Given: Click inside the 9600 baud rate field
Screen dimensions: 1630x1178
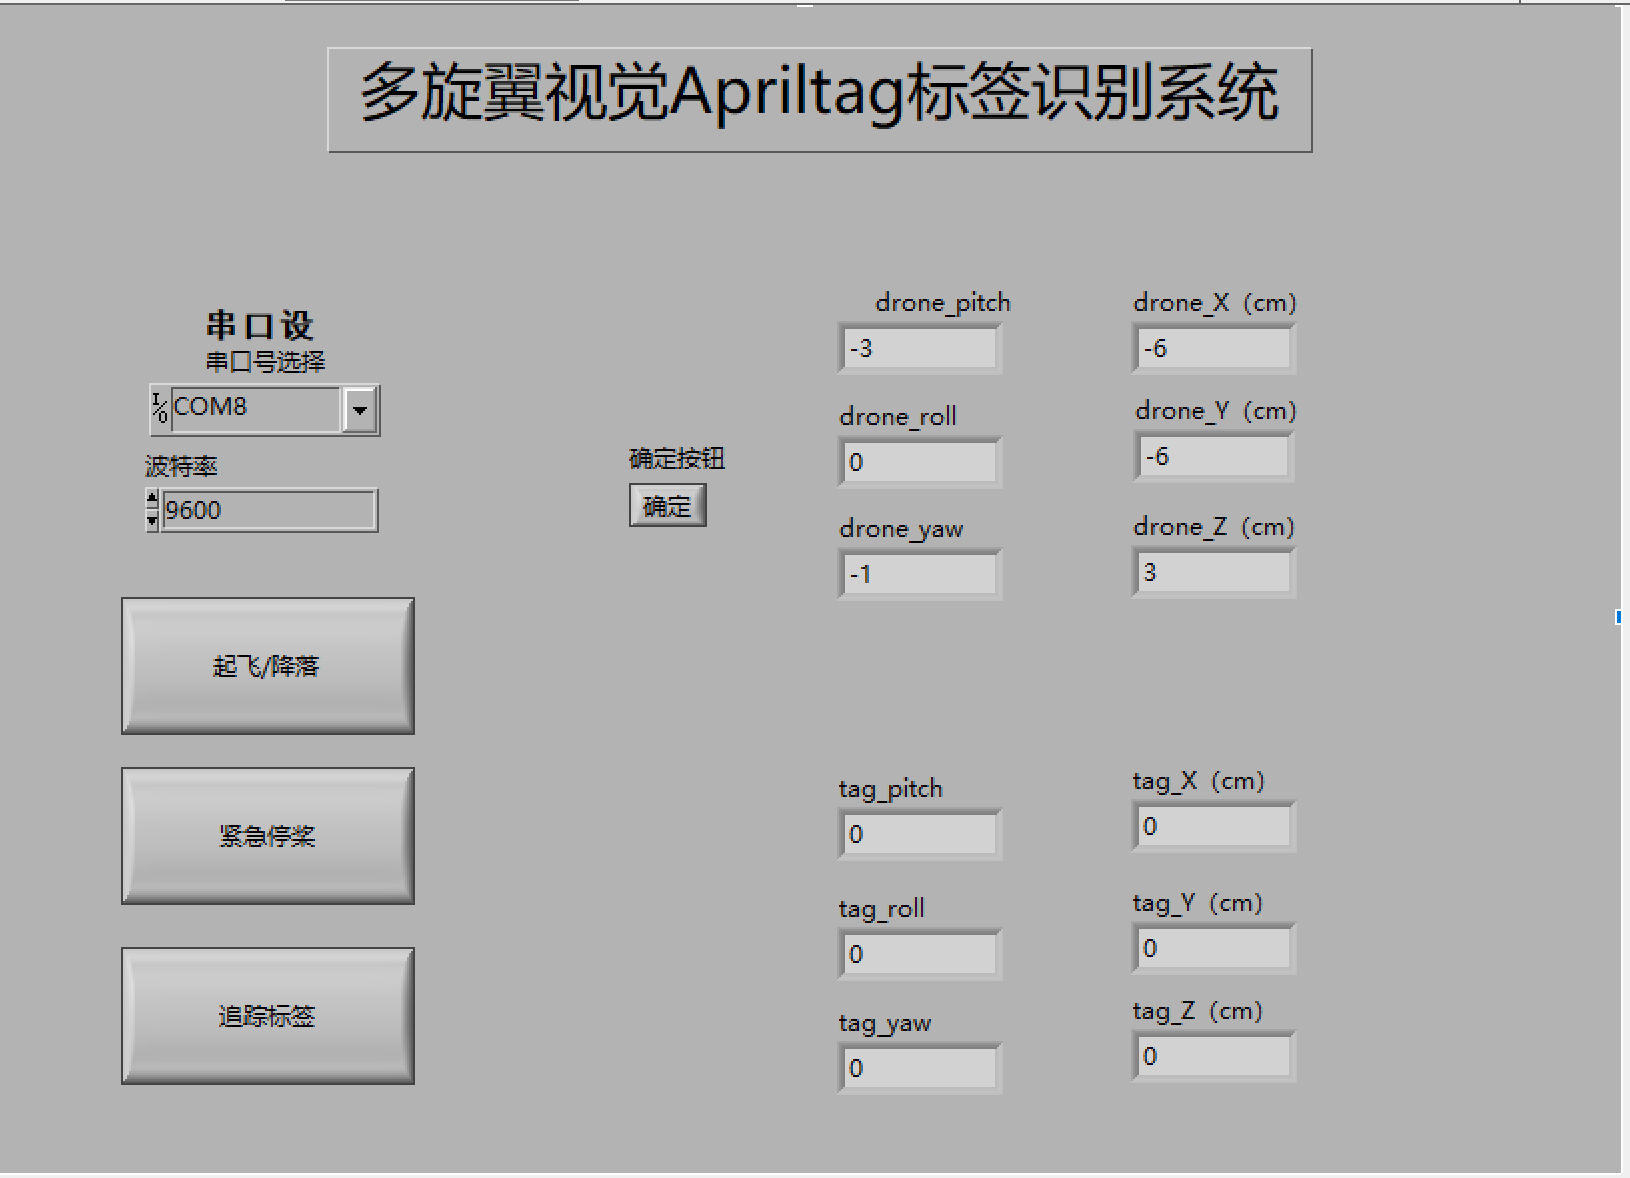Looking at the screenshot, I should click(265, 510).
